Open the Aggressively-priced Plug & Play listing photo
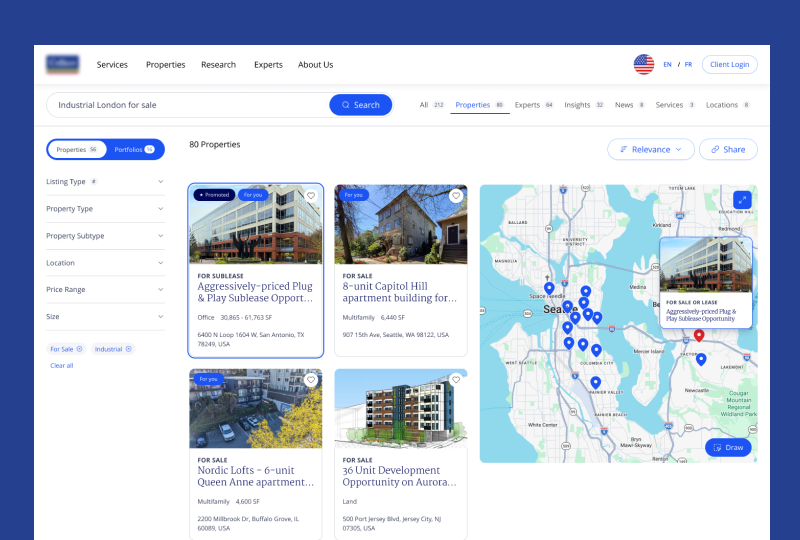 coord(256,224)
